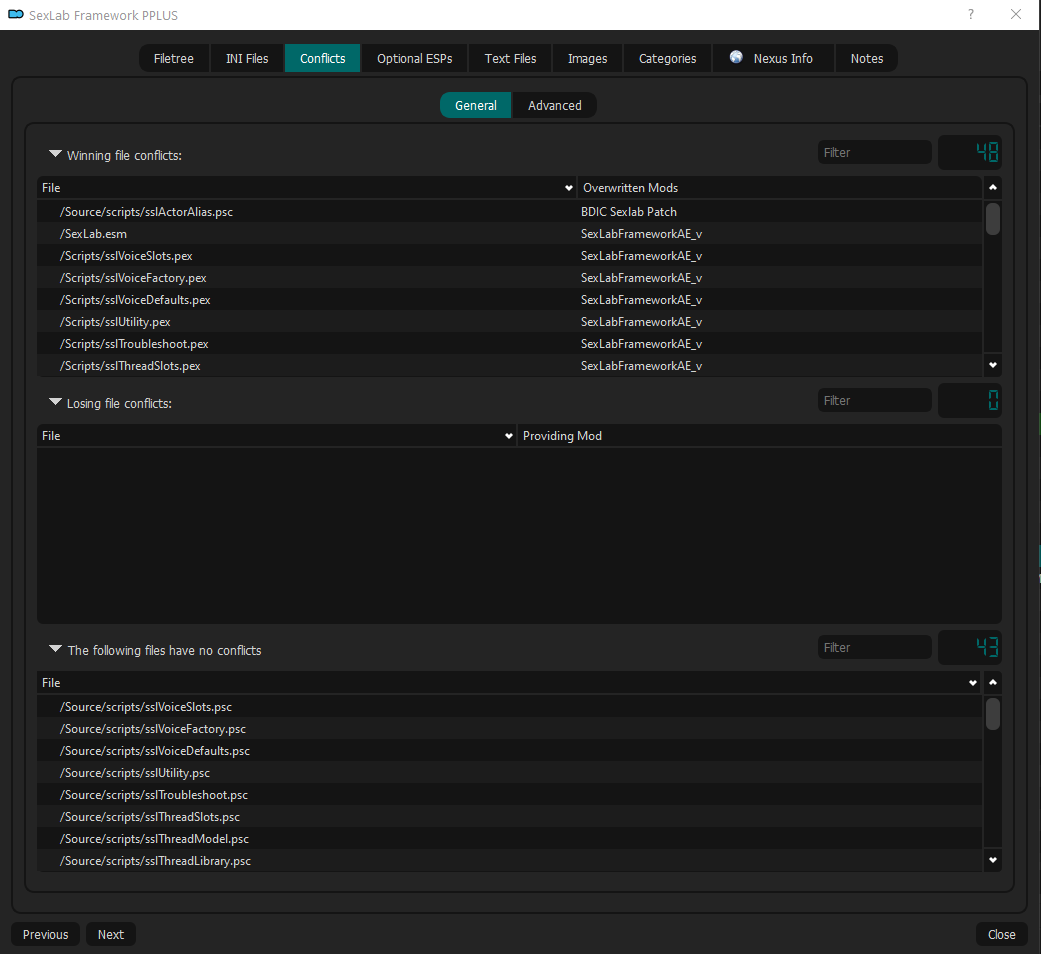This screenshot has height=954, width=1041.
Task: Switch to the Text Files tab
Action: tap(511, 58)
